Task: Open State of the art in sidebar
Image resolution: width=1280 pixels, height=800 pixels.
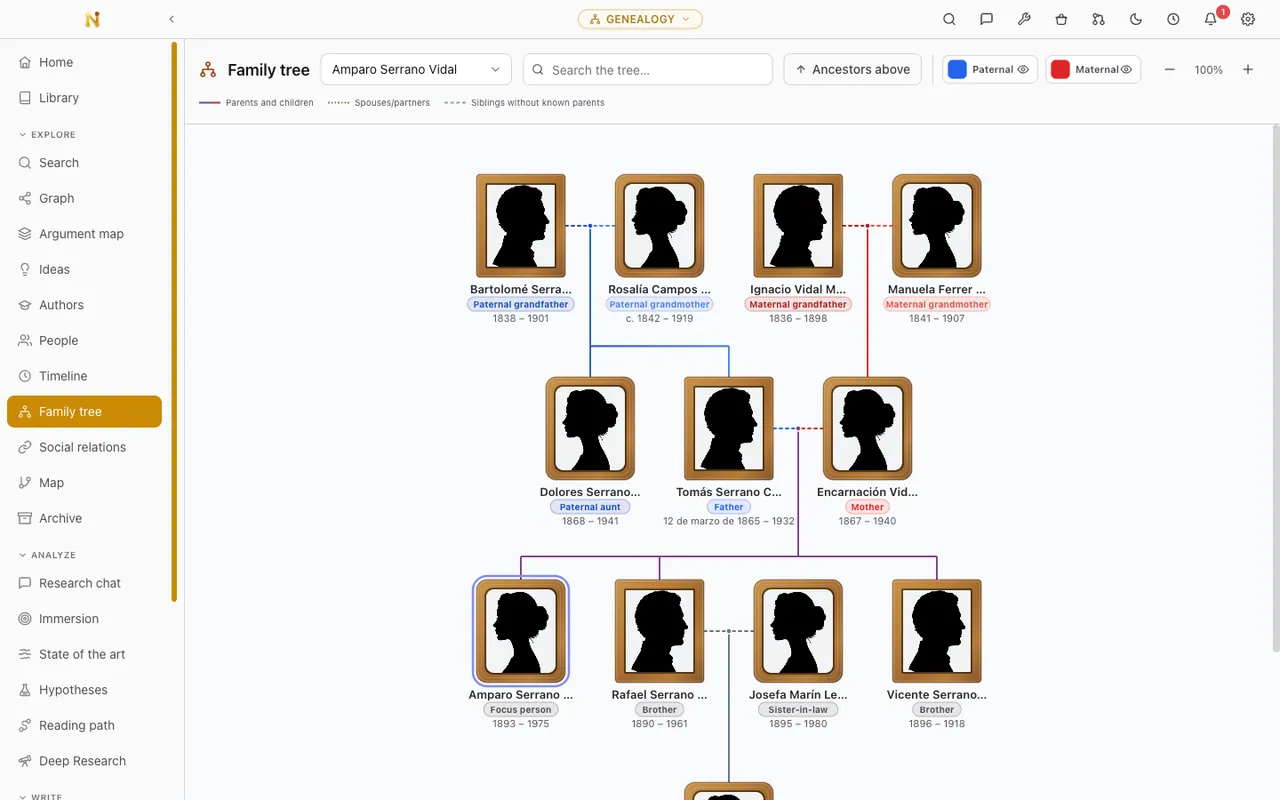Action: point(84,654)
